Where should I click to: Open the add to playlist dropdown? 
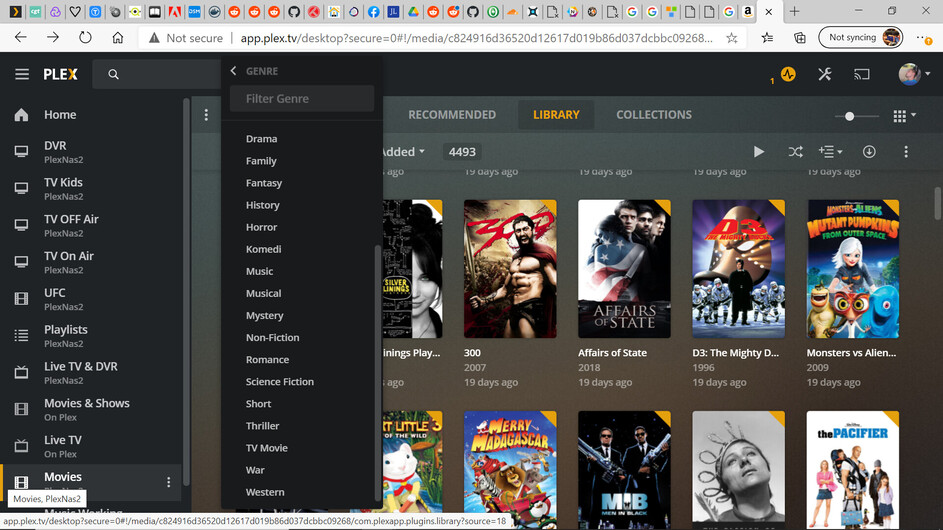click(830, 152)
